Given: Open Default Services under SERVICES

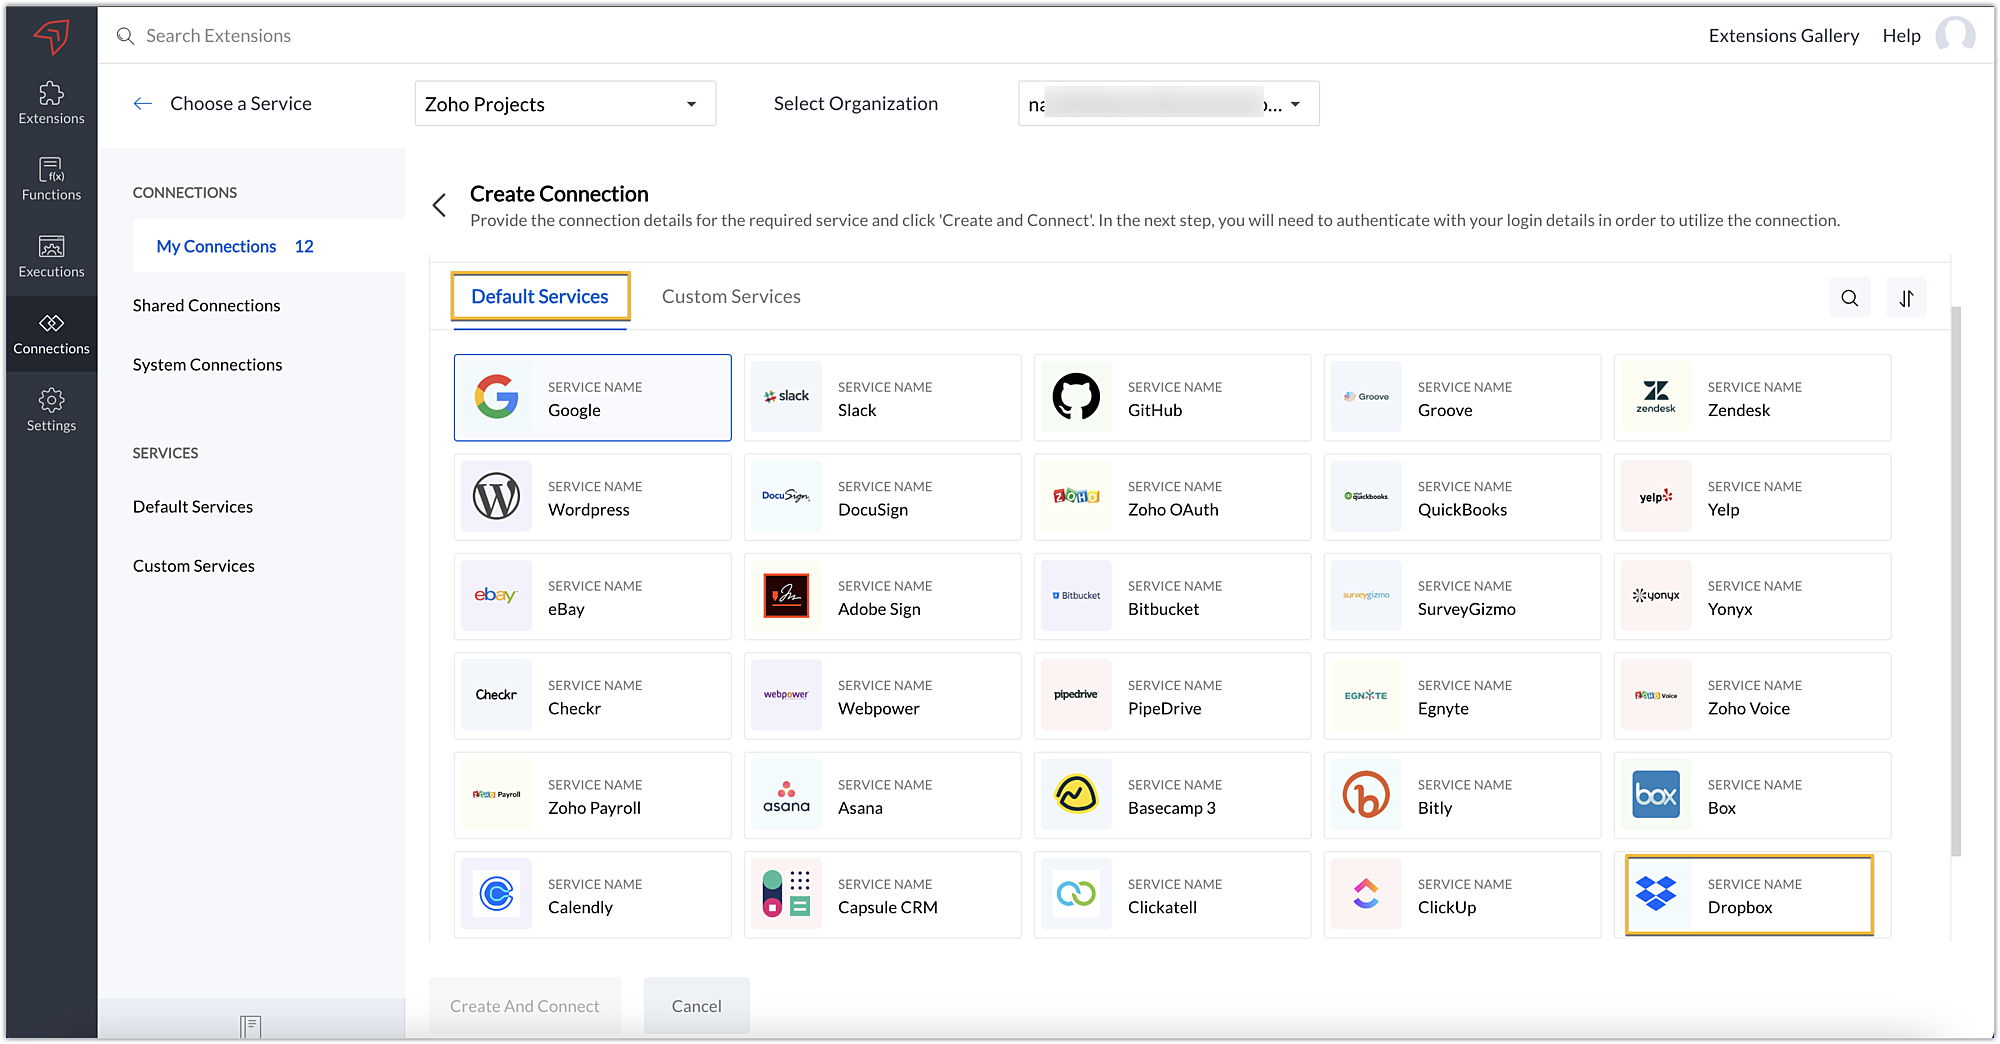Looking at the screenshot, I should [x=193, y=507].
